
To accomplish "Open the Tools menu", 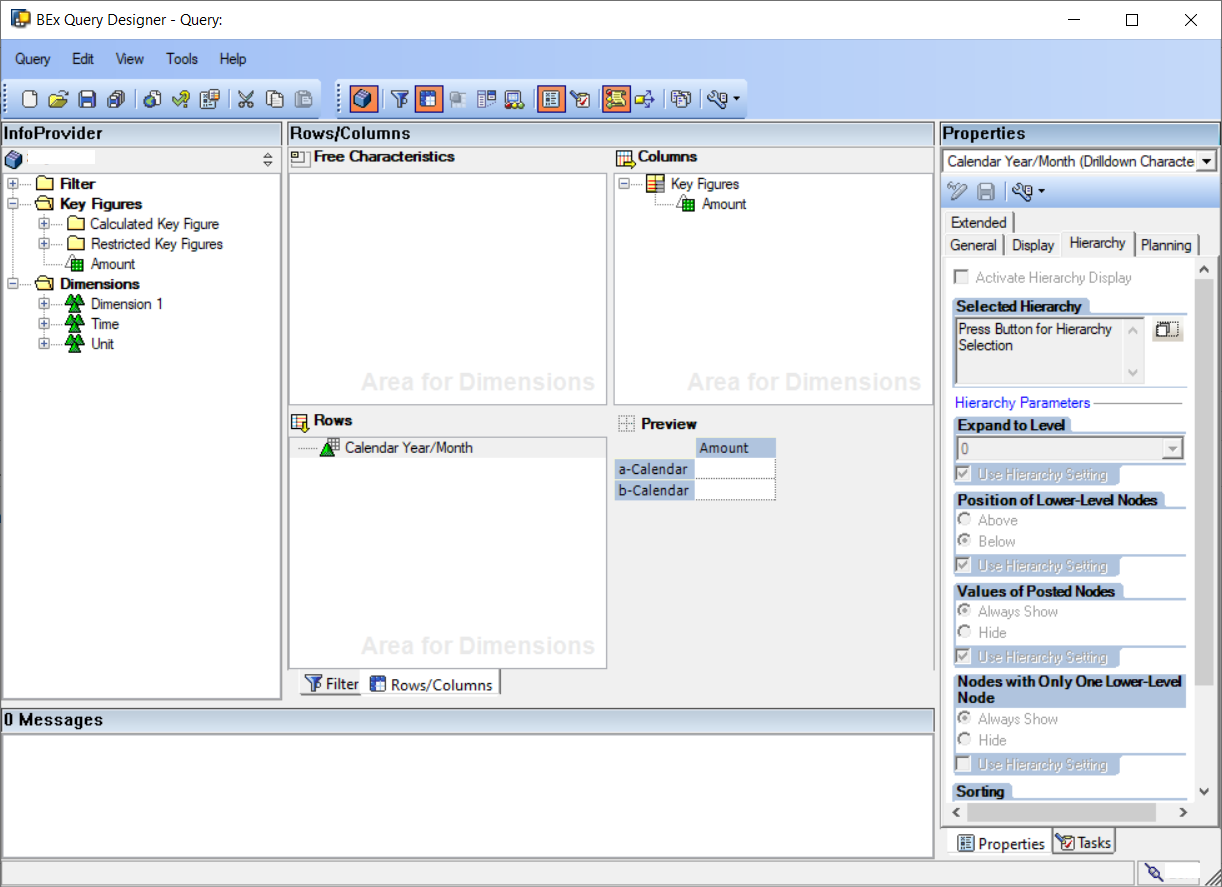I will 182,59.
